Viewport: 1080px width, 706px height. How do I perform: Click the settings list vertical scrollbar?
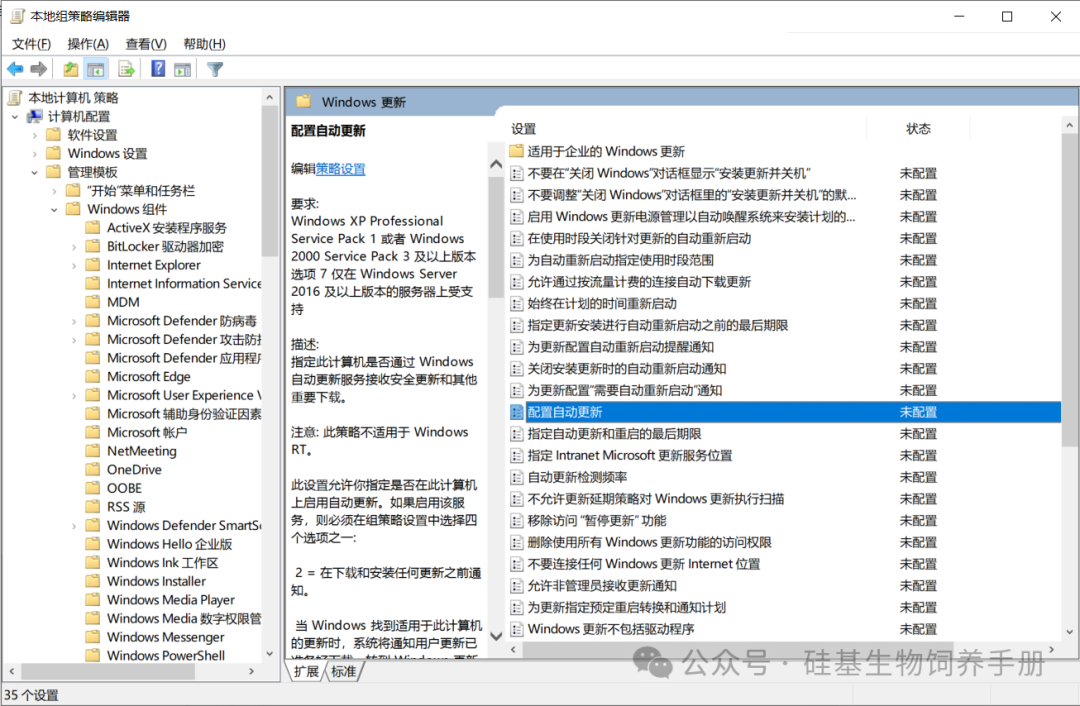(1070, 300)
